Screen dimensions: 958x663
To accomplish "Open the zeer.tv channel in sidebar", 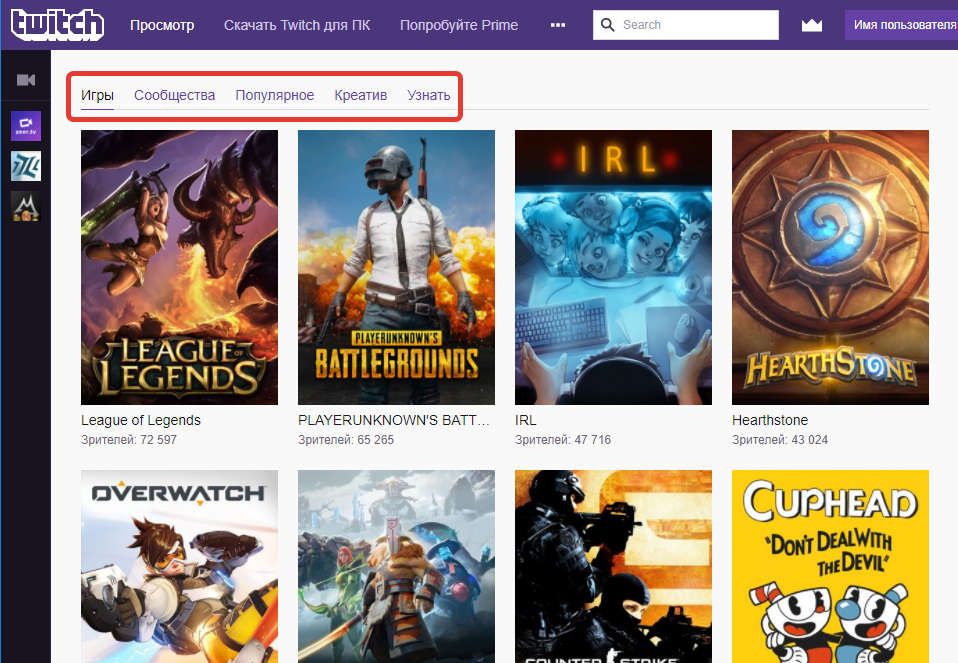I will click(26, 126).
